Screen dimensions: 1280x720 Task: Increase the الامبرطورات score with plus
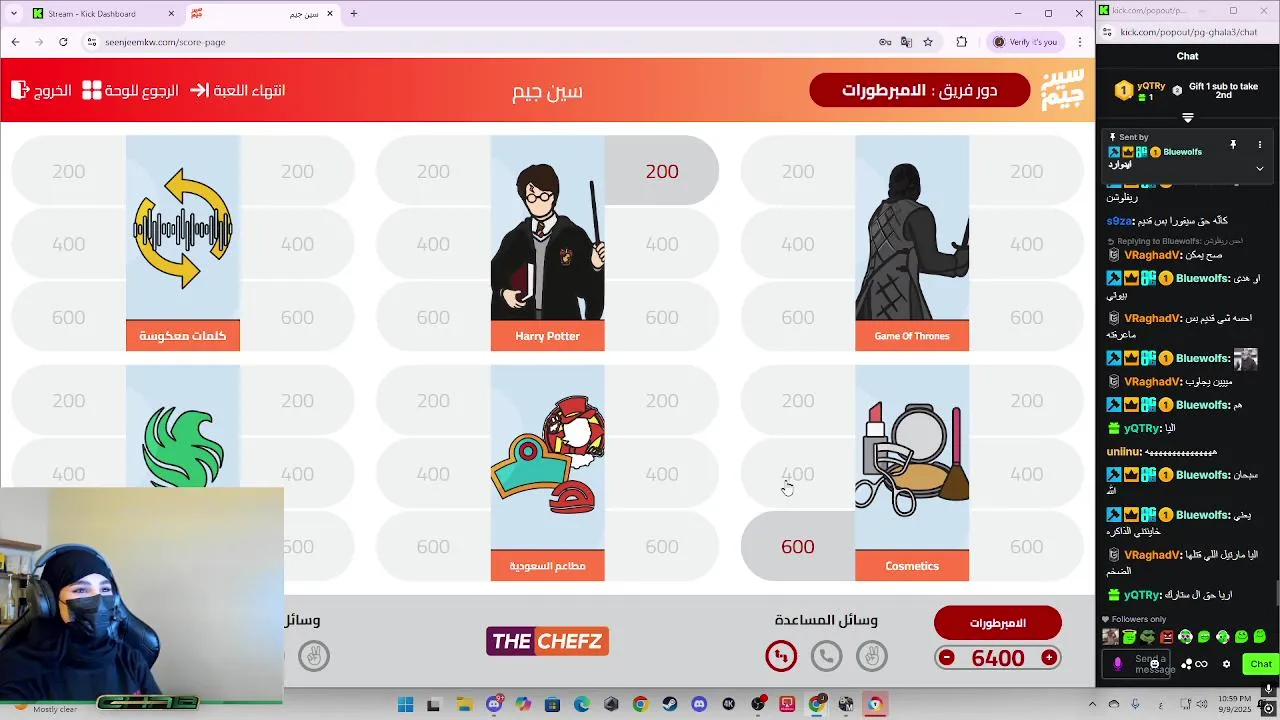1049,657
